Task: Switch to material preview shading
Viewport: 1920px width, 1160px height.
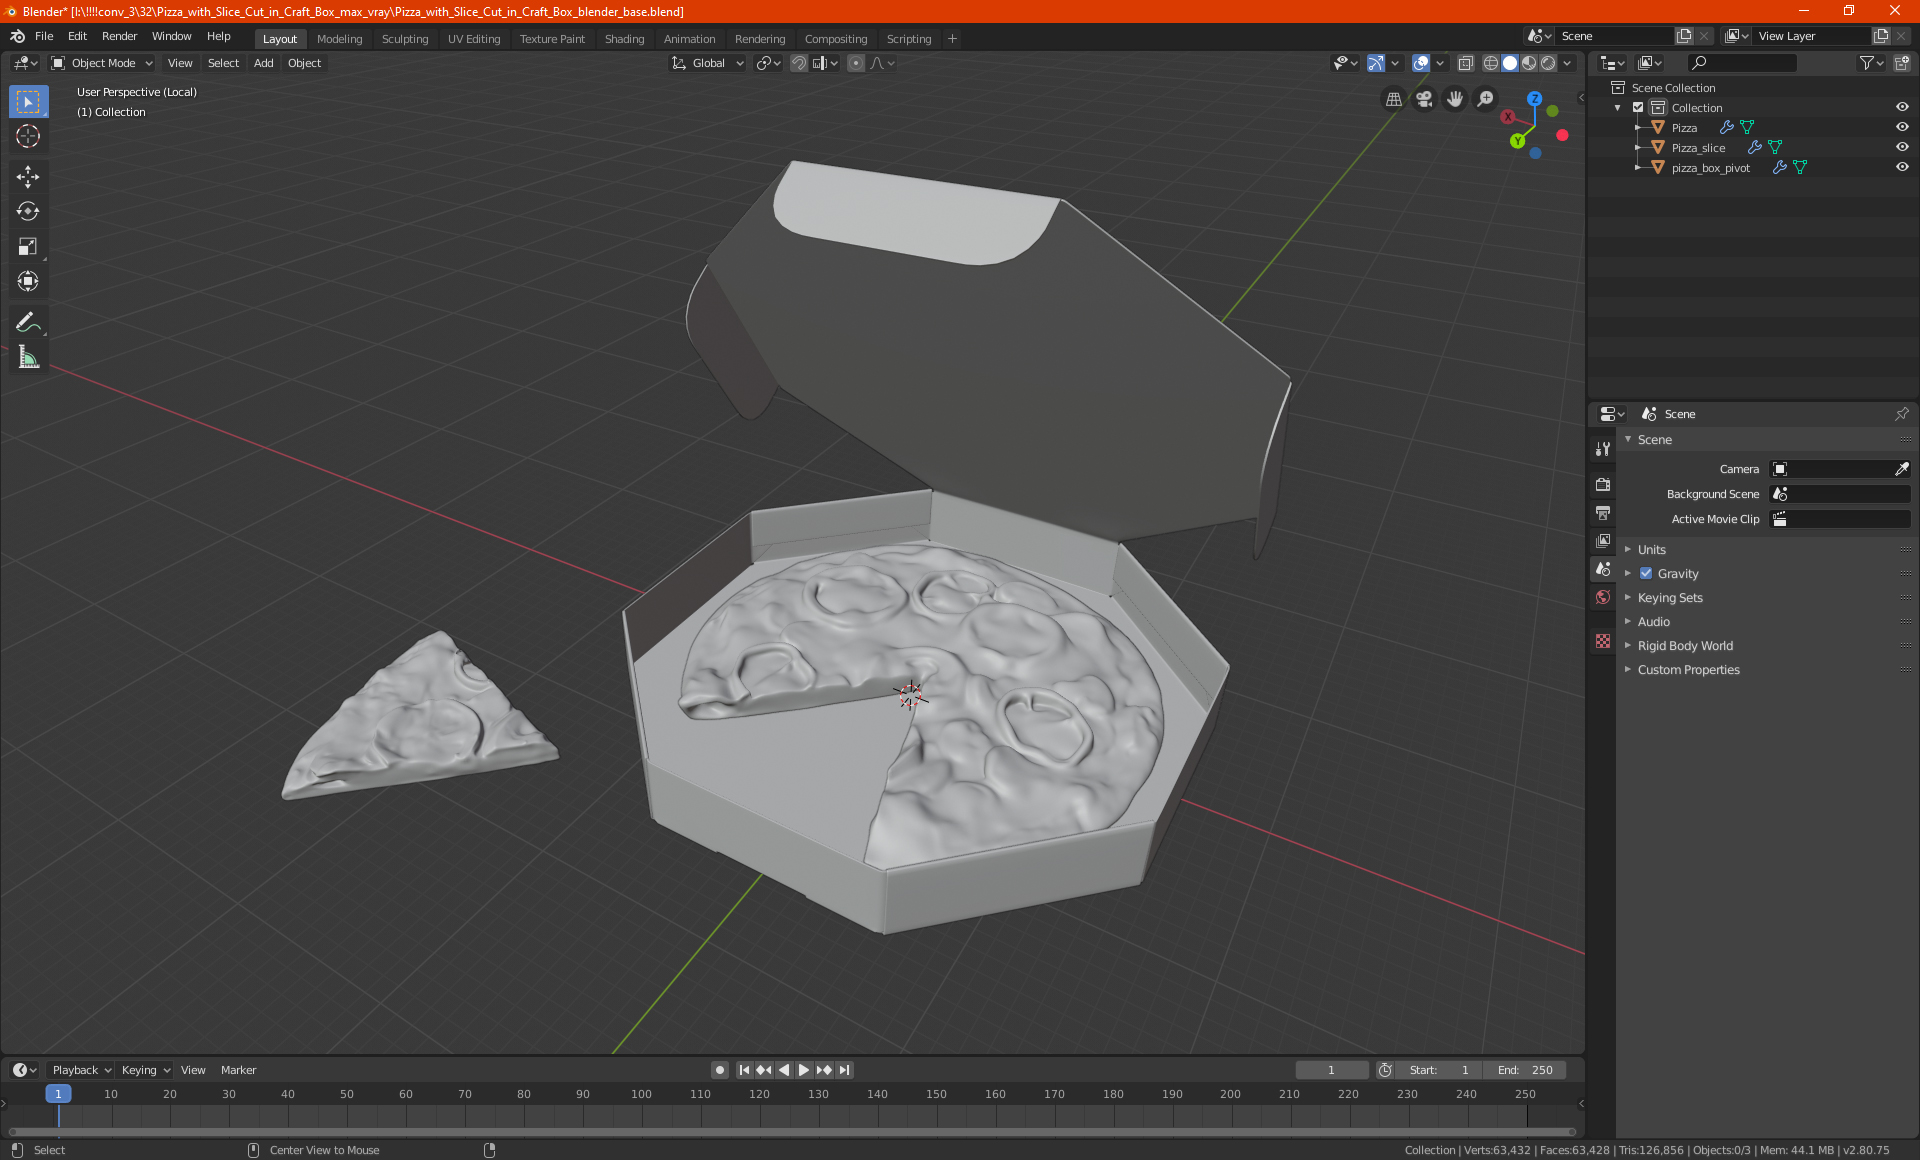Action: (x=1529, y=63)
